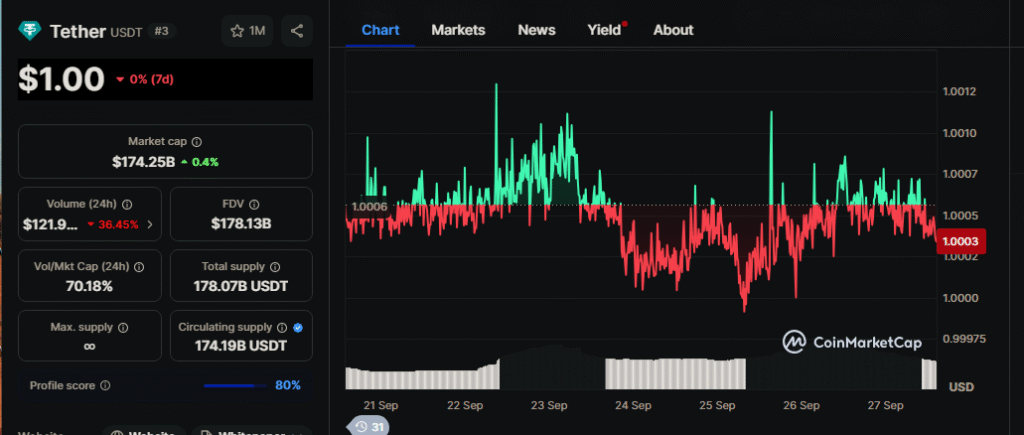Click the Market cap info icon

(x=197, y=142)
